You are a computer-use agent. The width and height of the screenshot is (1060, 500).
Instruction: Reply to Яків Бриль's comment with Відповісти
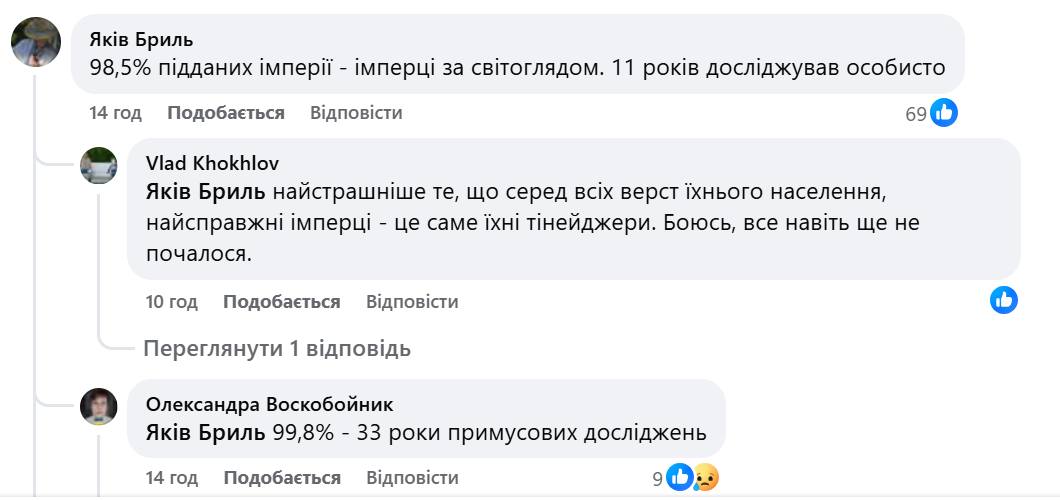[356, 113]
